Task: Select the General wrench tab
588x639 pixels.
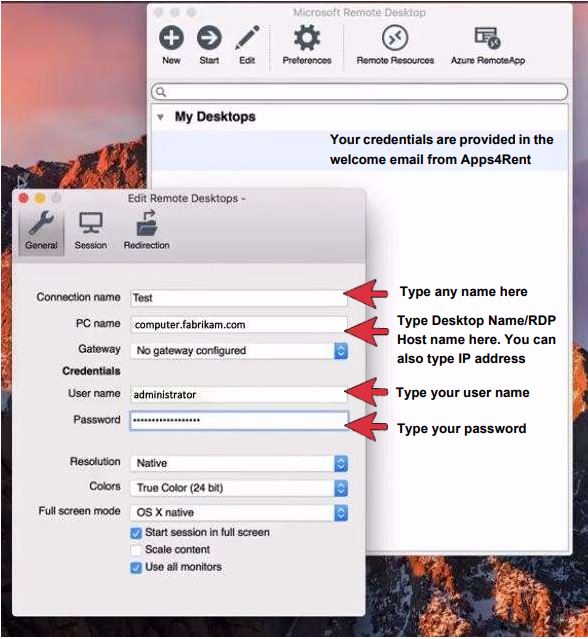Action: (41, 231)
